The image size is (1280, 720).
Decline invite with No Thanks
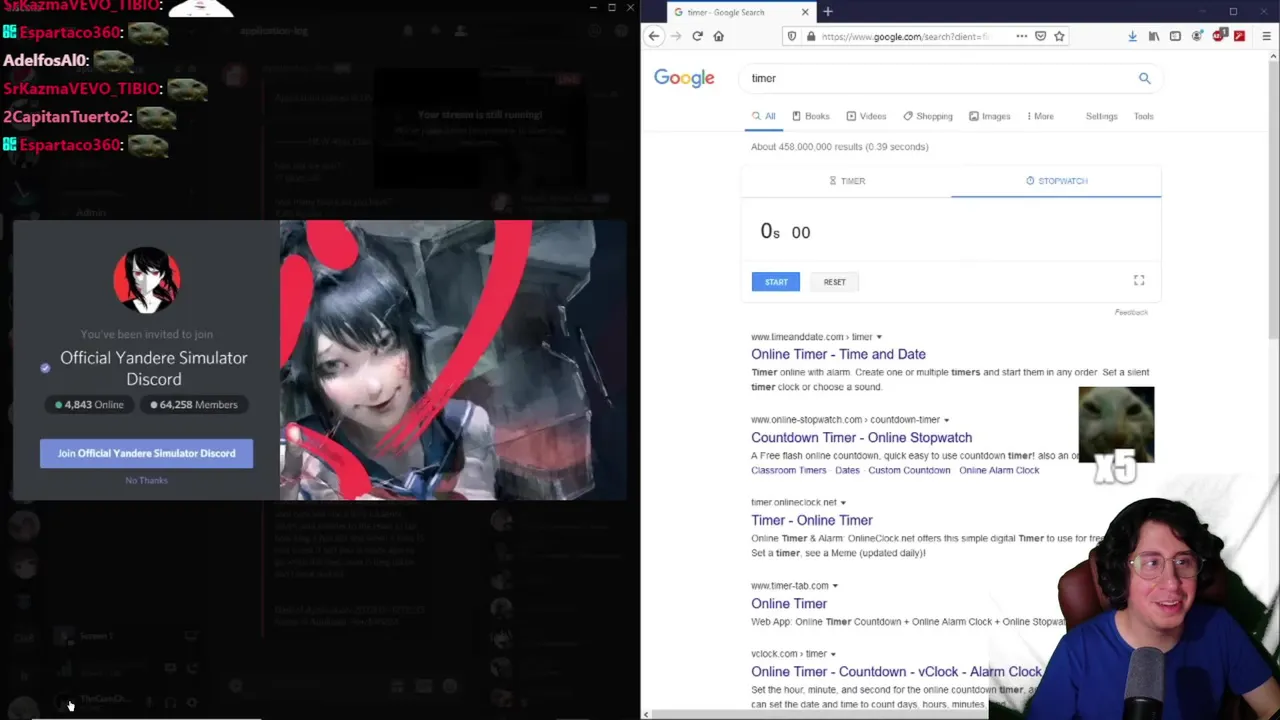[146, 480]
